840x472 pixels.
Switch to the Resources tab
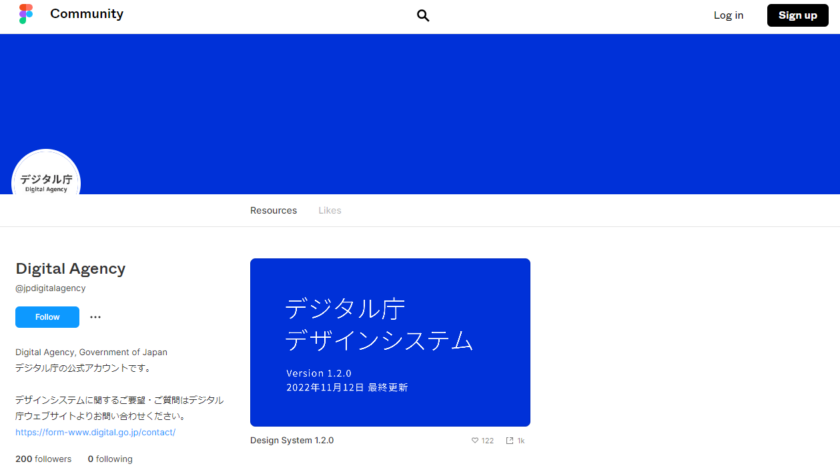(273, 211)
